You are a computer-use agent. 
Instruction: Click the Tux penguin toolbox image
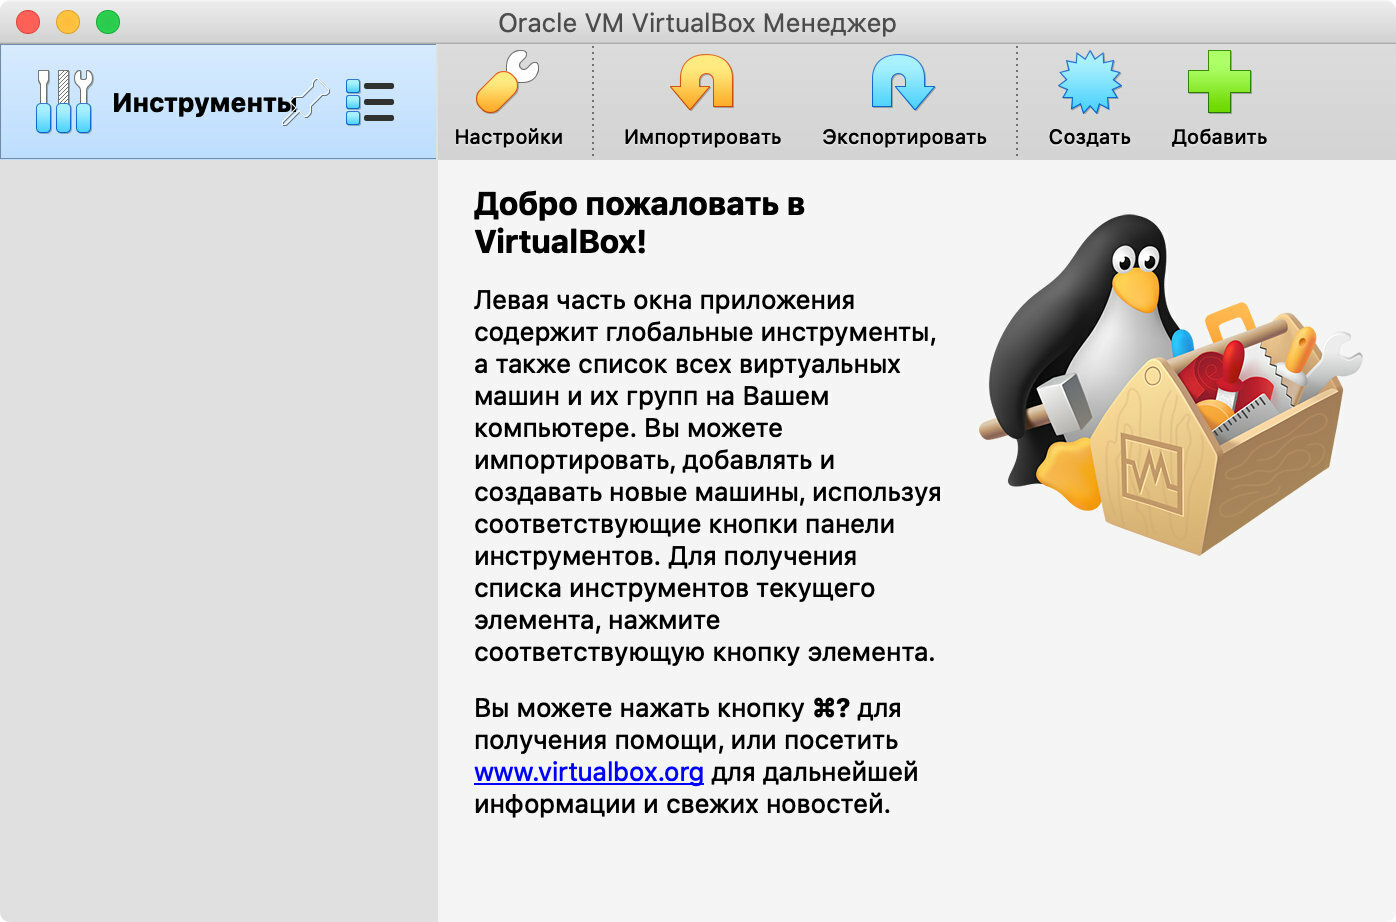[1170, 383]
